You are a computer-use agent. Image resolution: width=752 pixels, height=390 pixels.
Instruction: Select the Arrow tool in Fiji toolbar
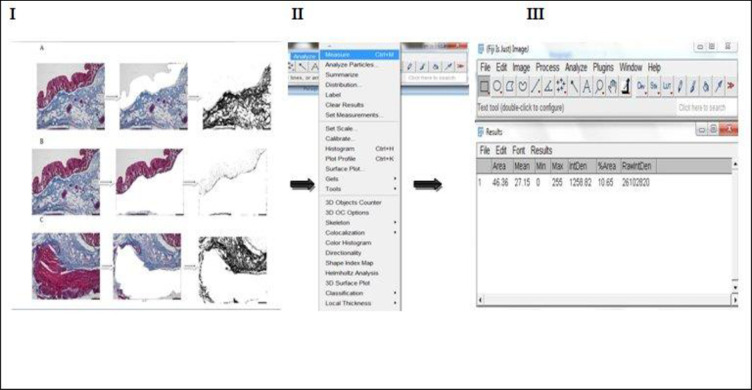(x=718, y=86)
